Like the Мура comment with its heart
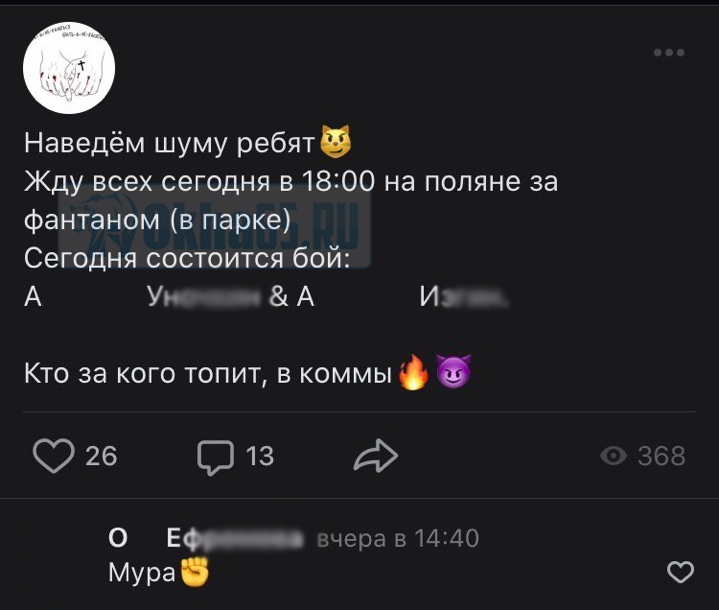Image resolution: width=719 pixels, height=610 pixels. coord(680,572)
